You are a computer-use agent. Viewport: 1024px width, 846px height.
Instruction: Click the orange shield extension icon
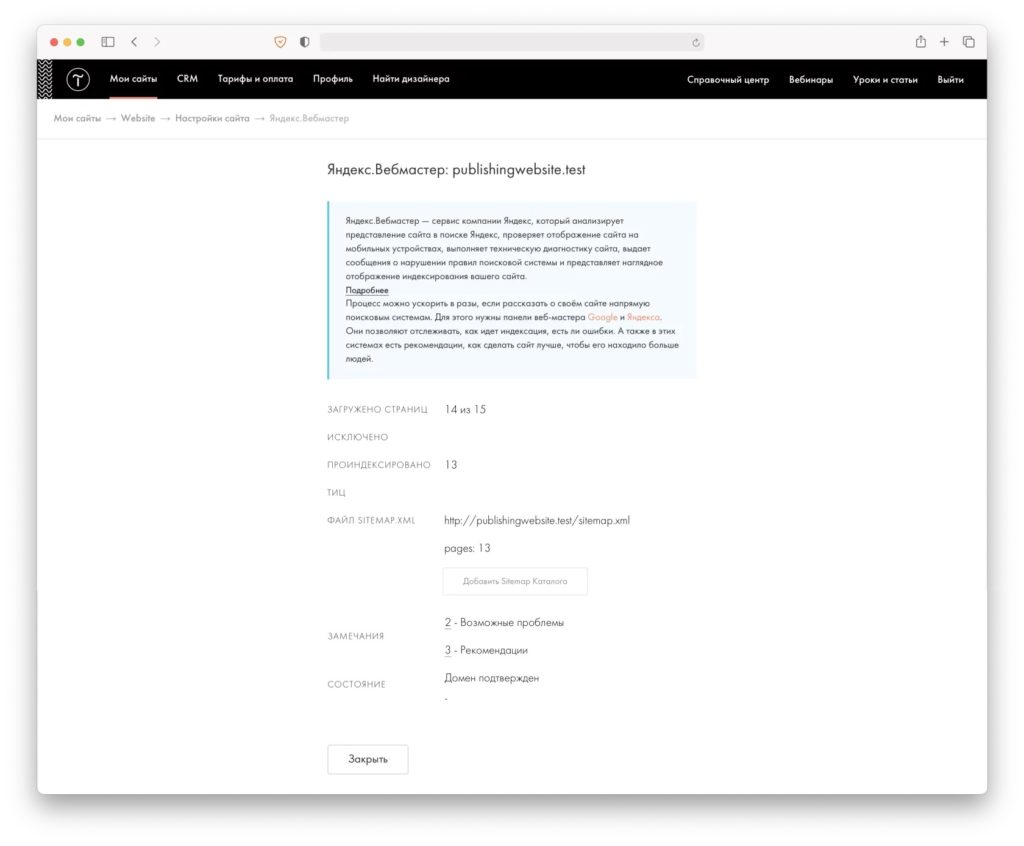pos(280,42)
